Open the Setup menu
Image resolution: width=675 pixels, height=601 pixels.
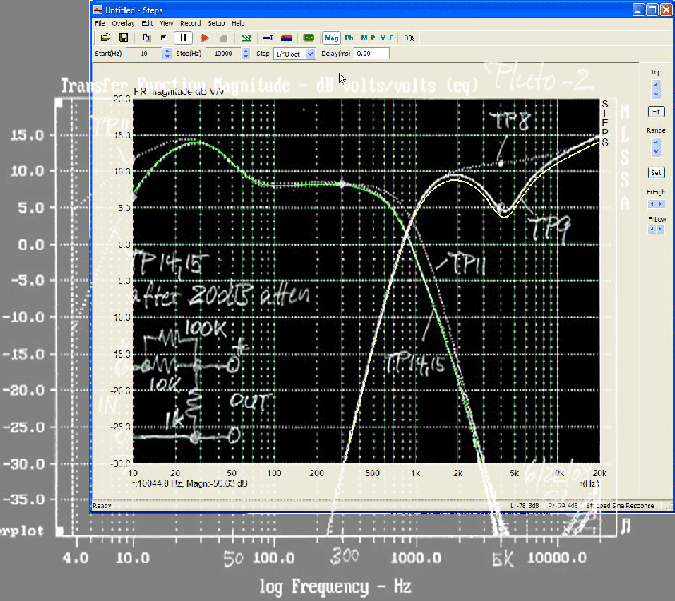[x=216, y=23]
